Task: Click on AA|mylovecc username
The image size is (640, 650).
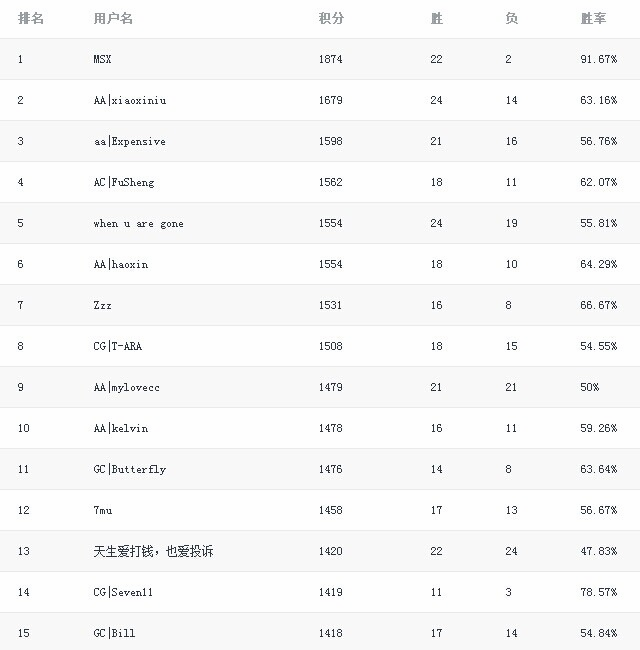Action: point(126,388)
